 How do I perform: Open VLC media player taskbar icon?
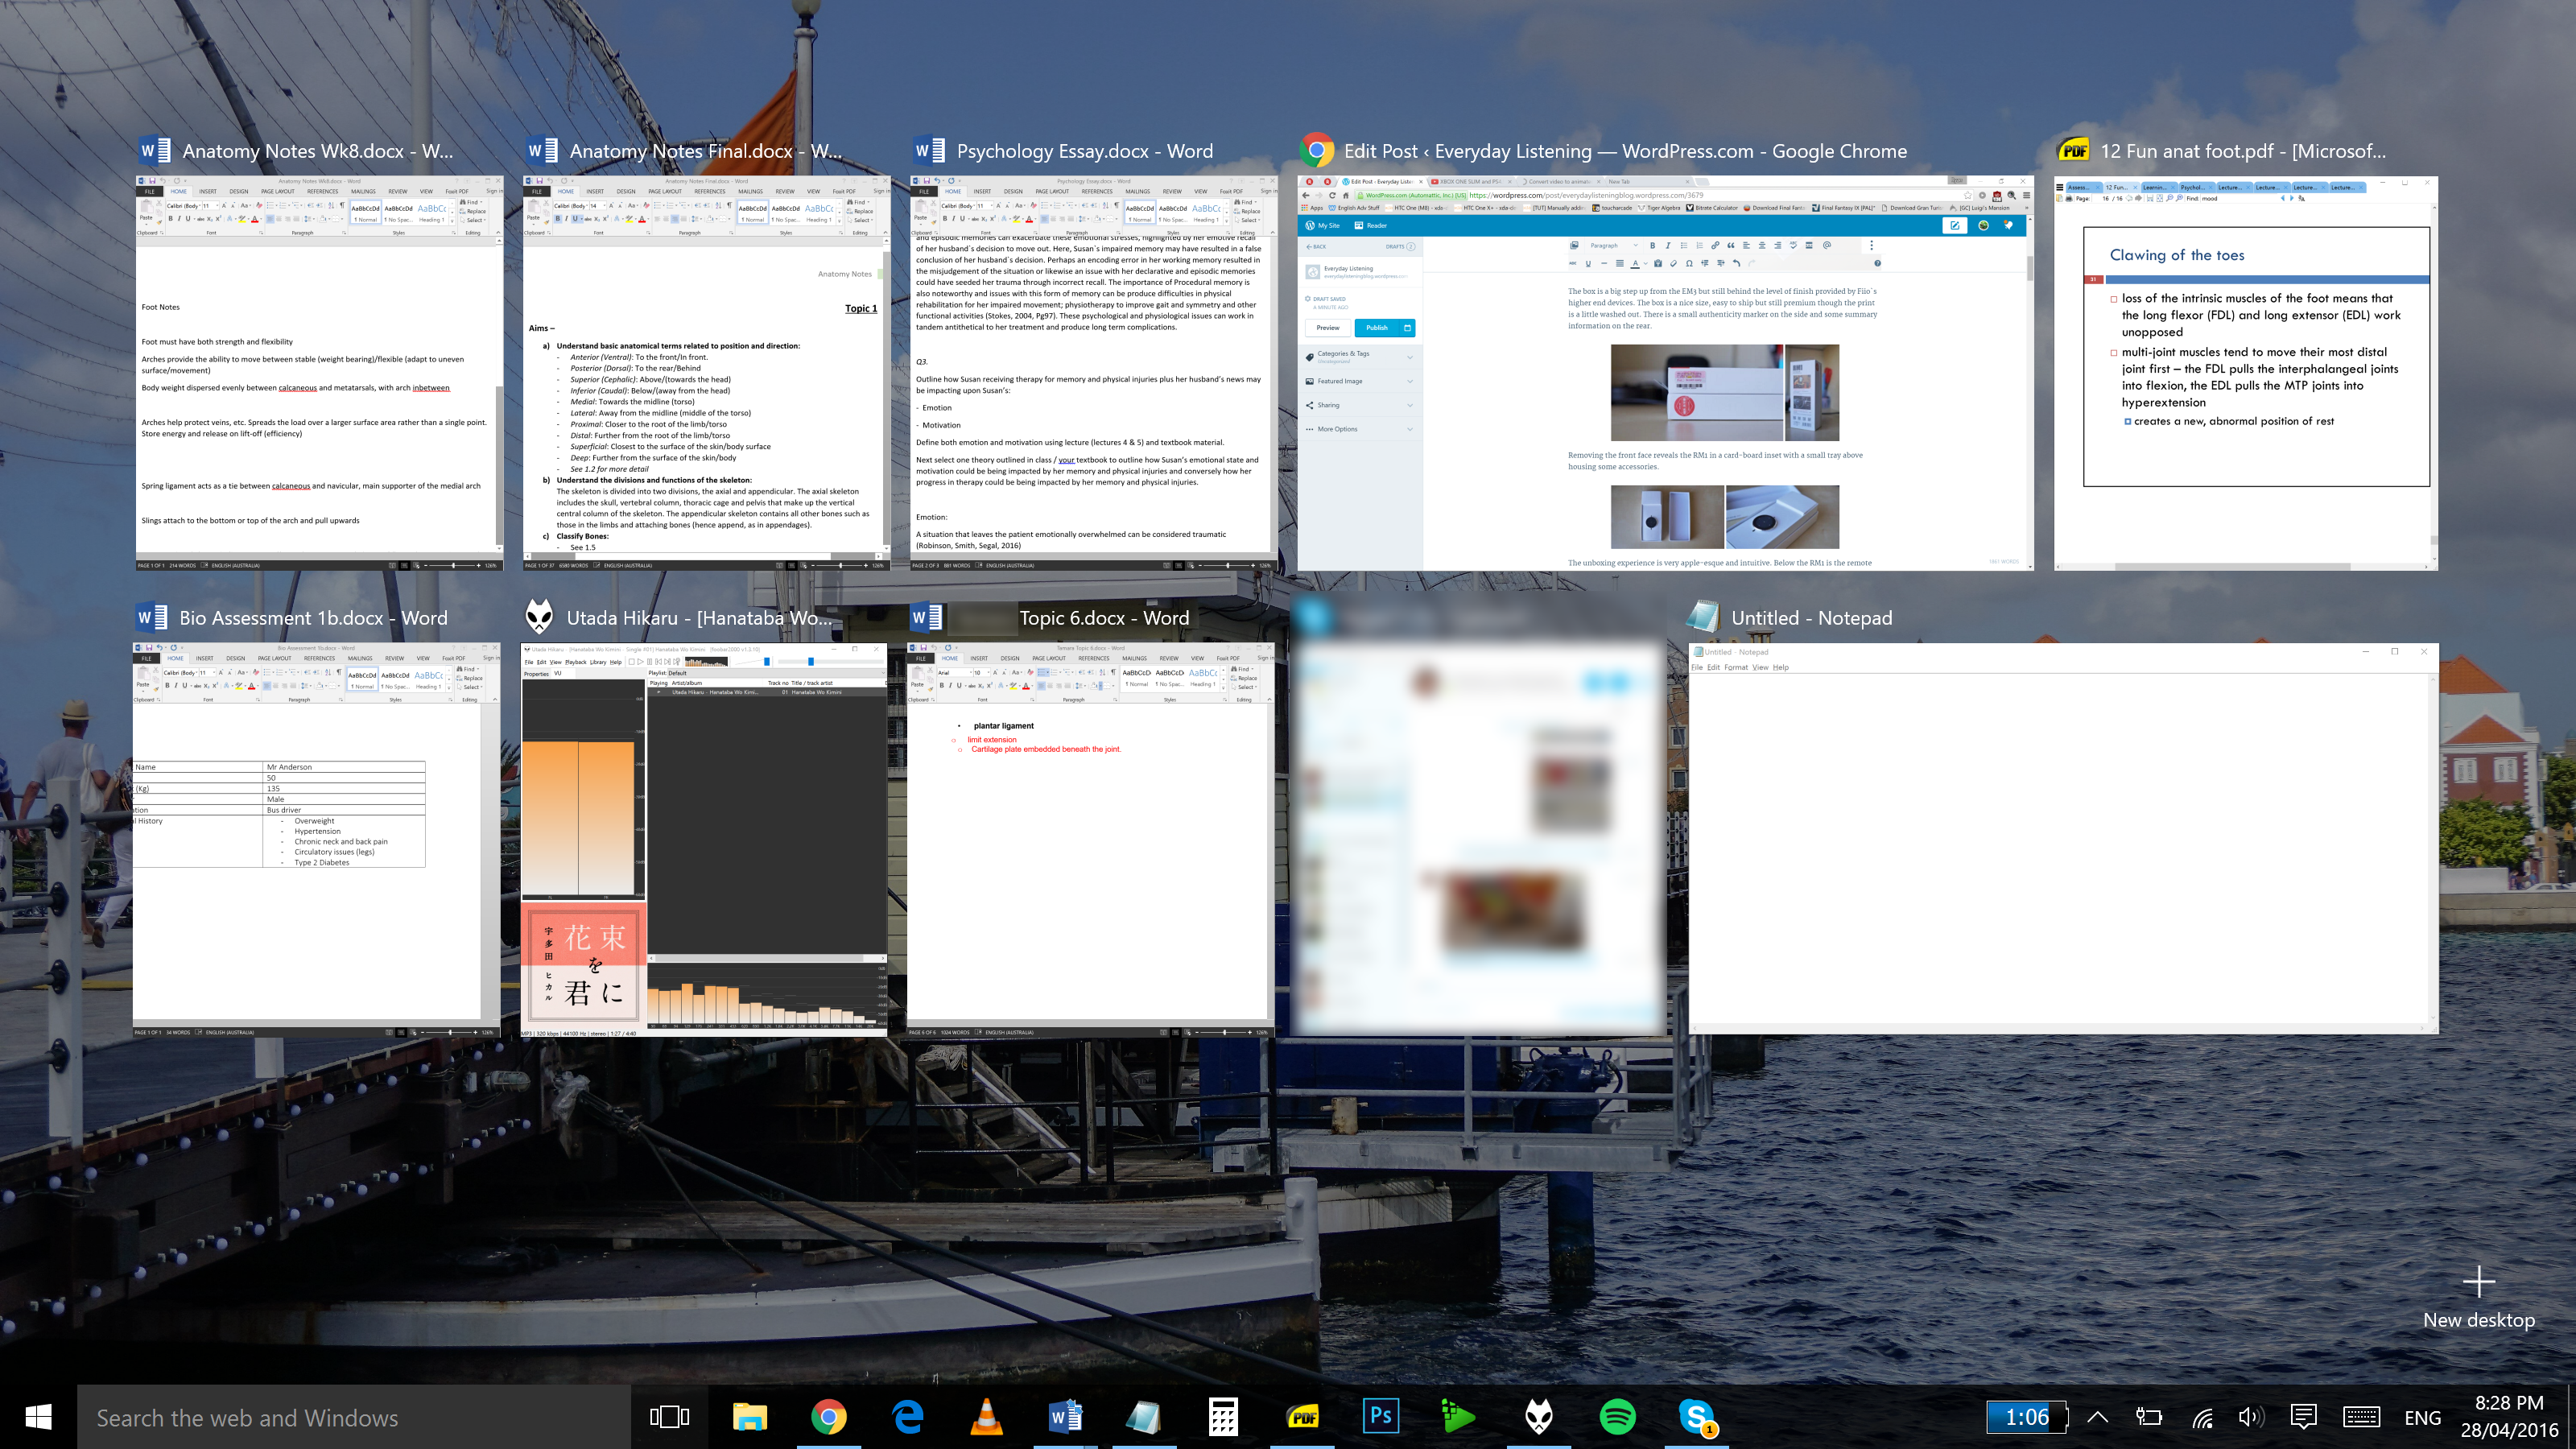coord(986,1417)
